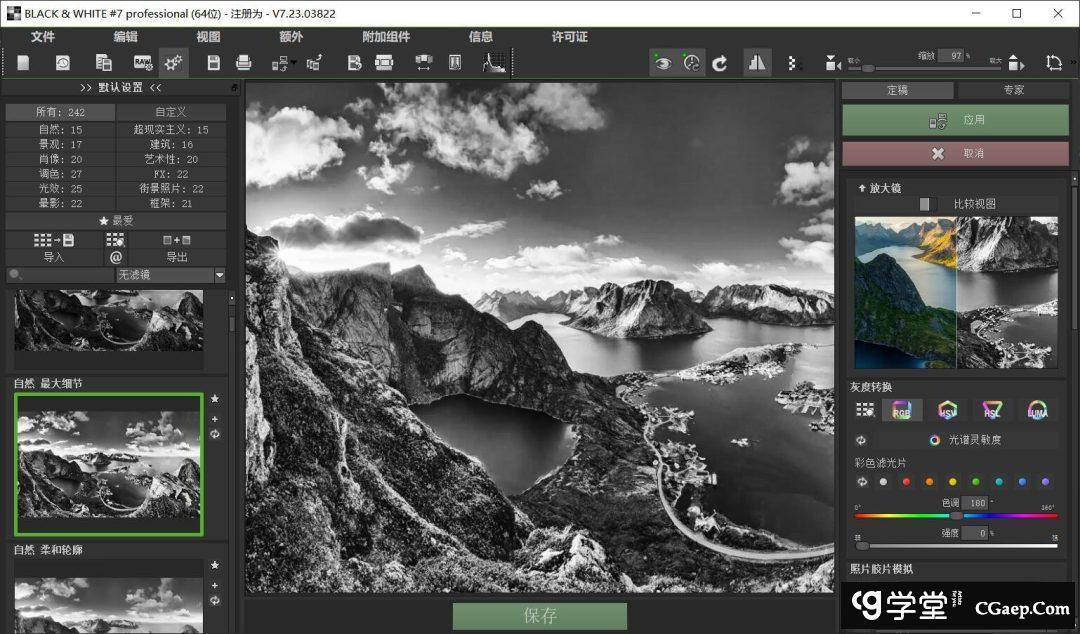Select the 自然 最大细节 preset thumbnail
The width and height of the screenshot is (1080, 634).
[x=108, y=464]
